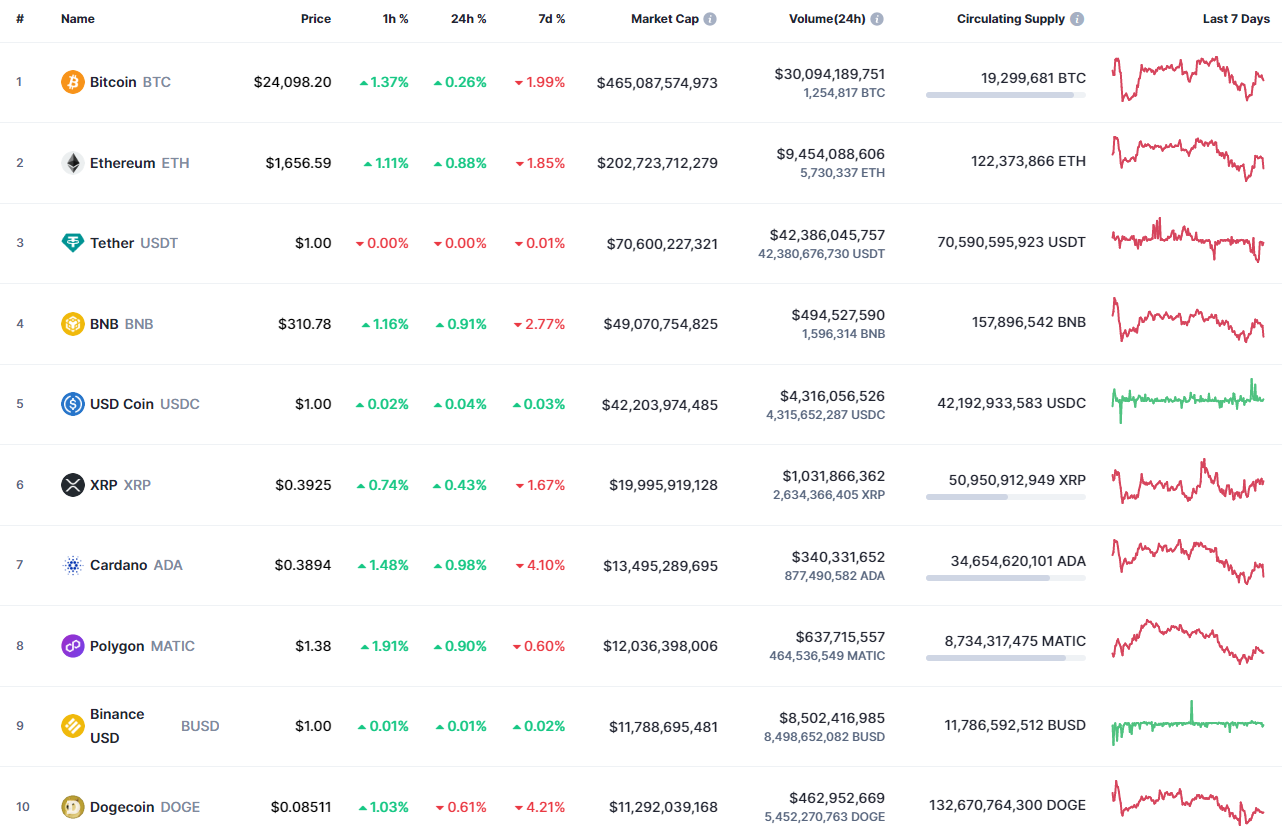Screen dimensions: 1282x840
Task: Click the USD Coin blue dollar logo
Action: (71, 403)
